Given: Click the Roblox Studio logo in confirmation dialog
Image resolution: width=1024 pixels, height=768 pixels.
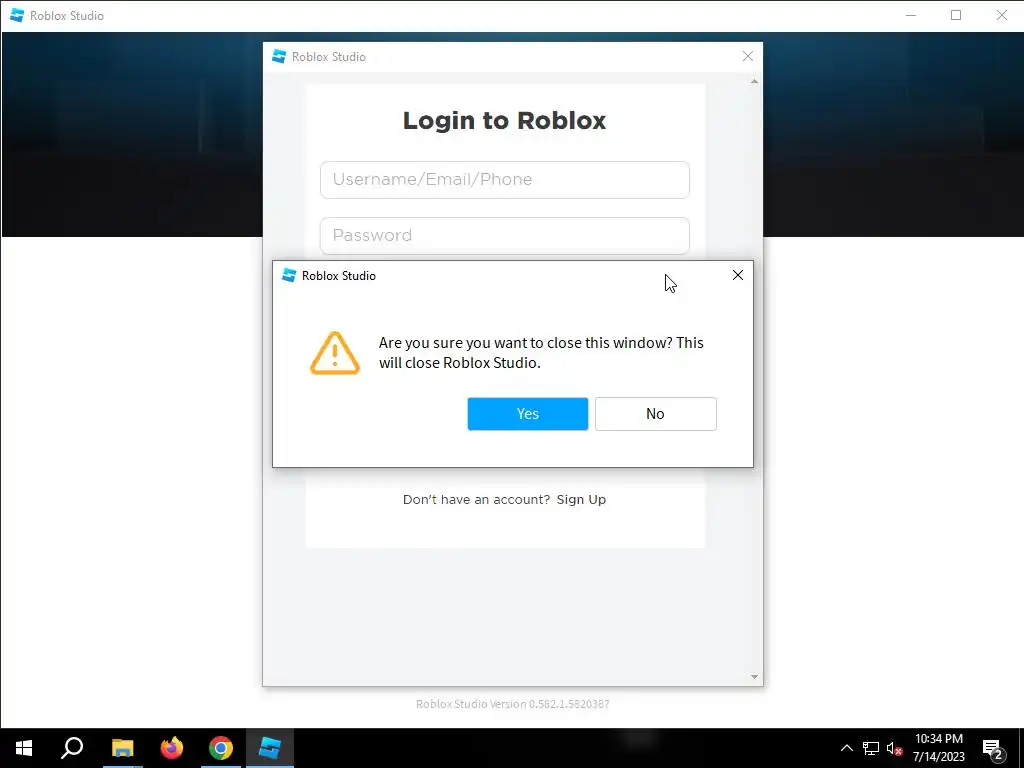Looking at the screenshot, I should pos(289,276).
